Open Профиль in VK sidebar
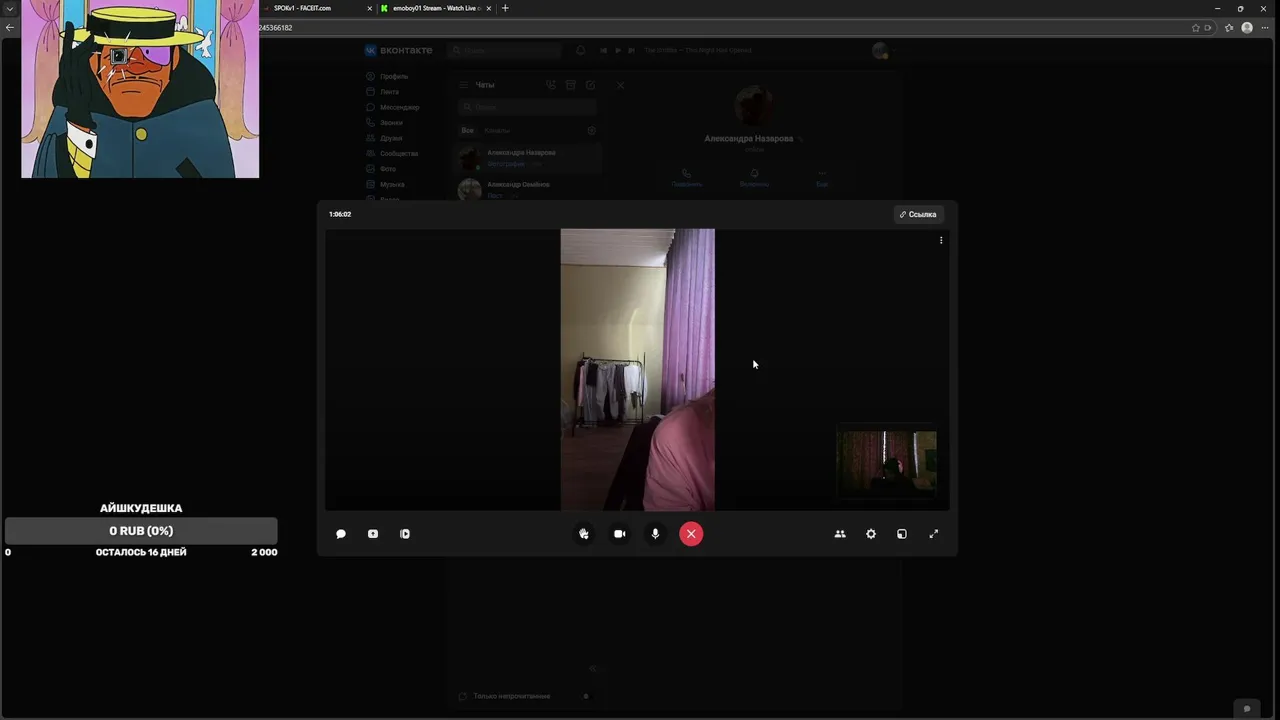Viewport: 1280px width, 720px height. [x=388, y=76]
